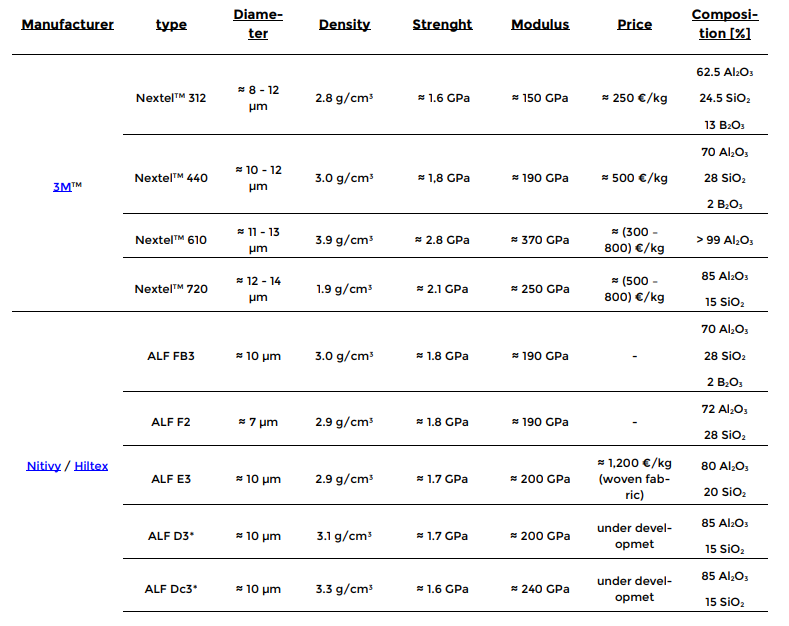789x626 pixels.
Task: Click the '≈ 2.1 GPa' strength cell
Action: 442,289
